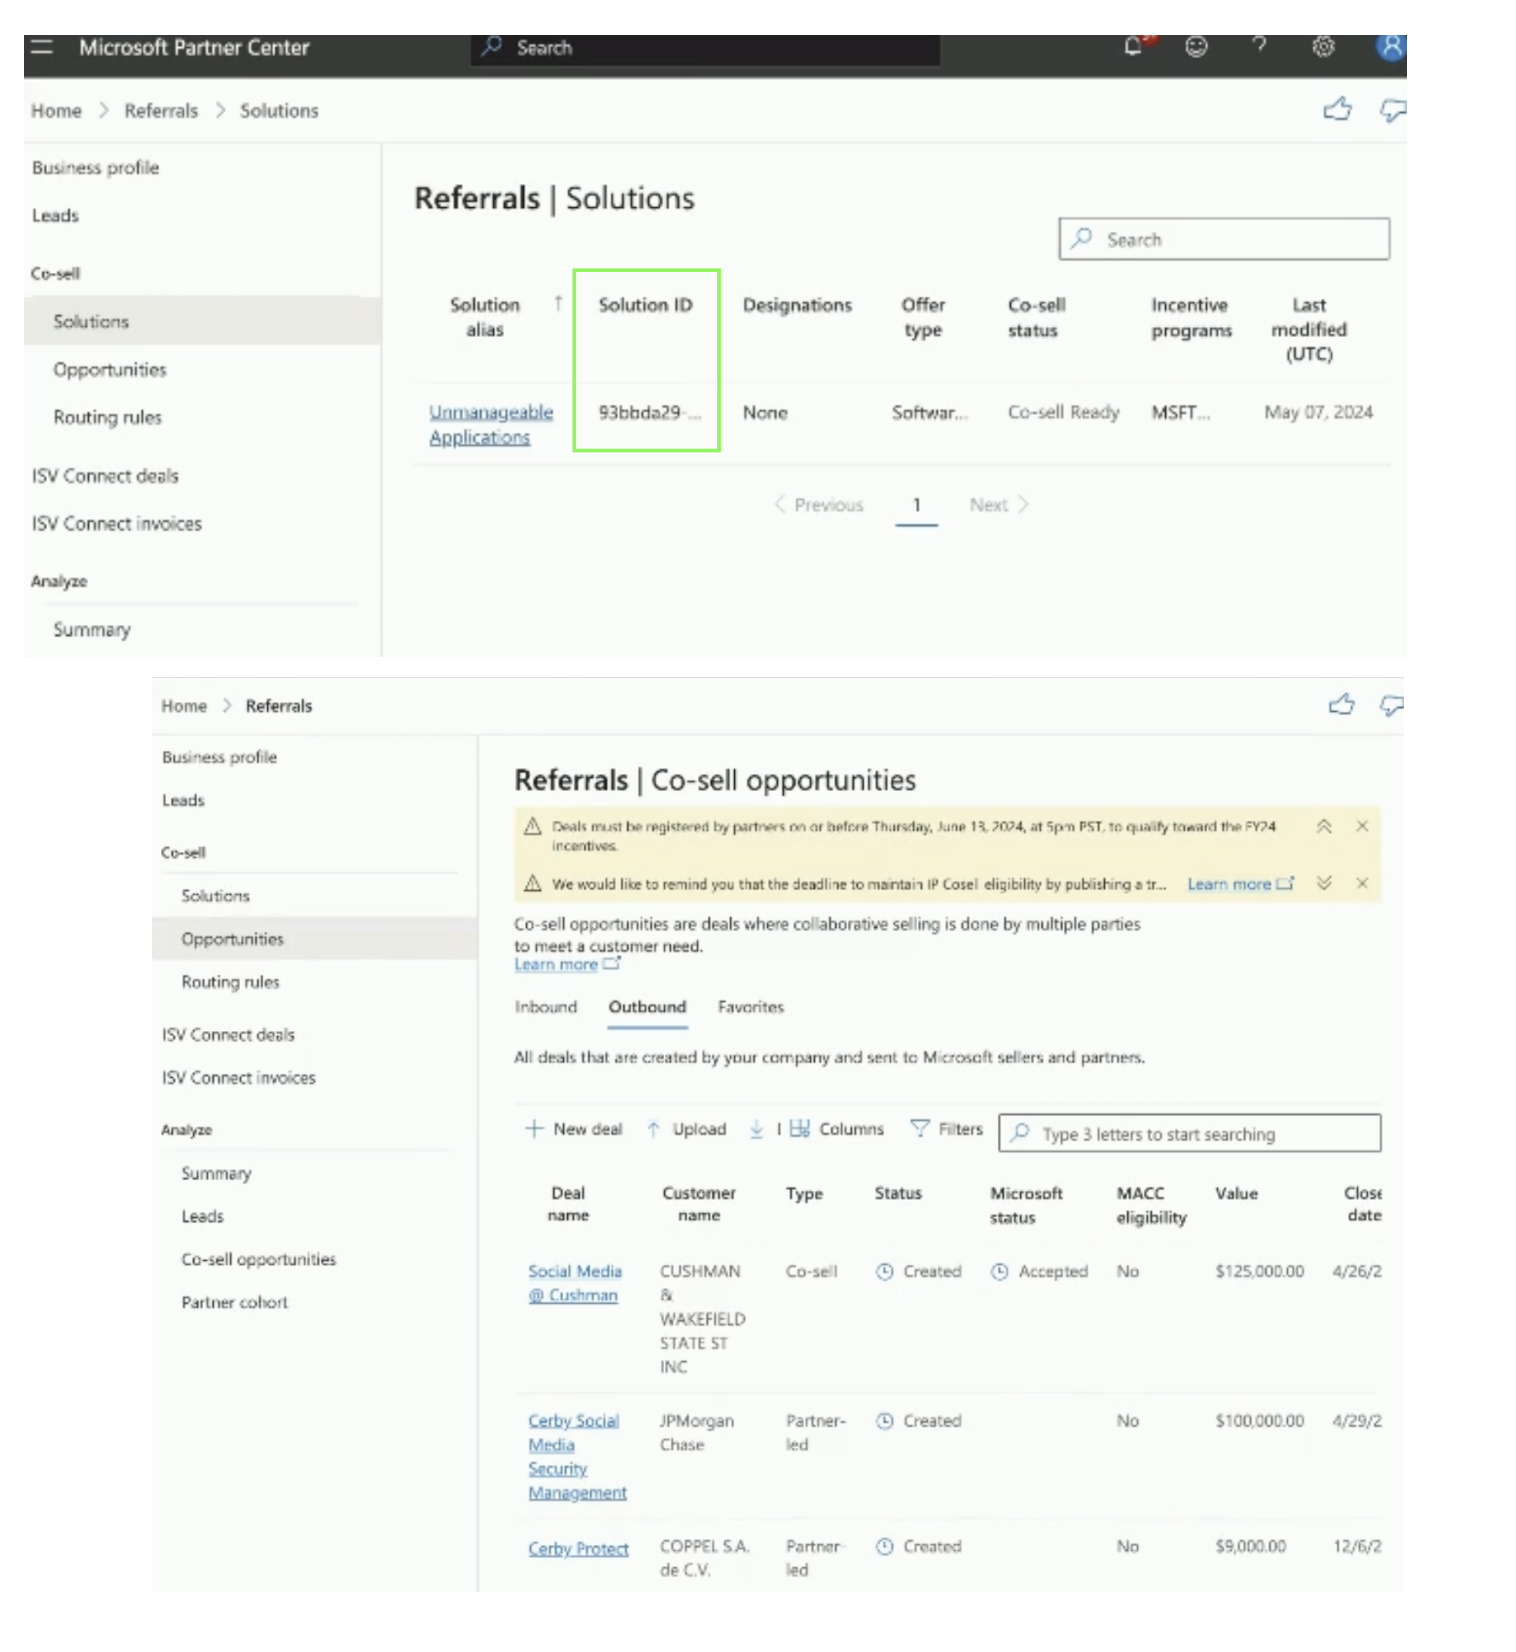Select Opportunities in upper sidebar
The image size is (1516, 1652).
point(110,370)
